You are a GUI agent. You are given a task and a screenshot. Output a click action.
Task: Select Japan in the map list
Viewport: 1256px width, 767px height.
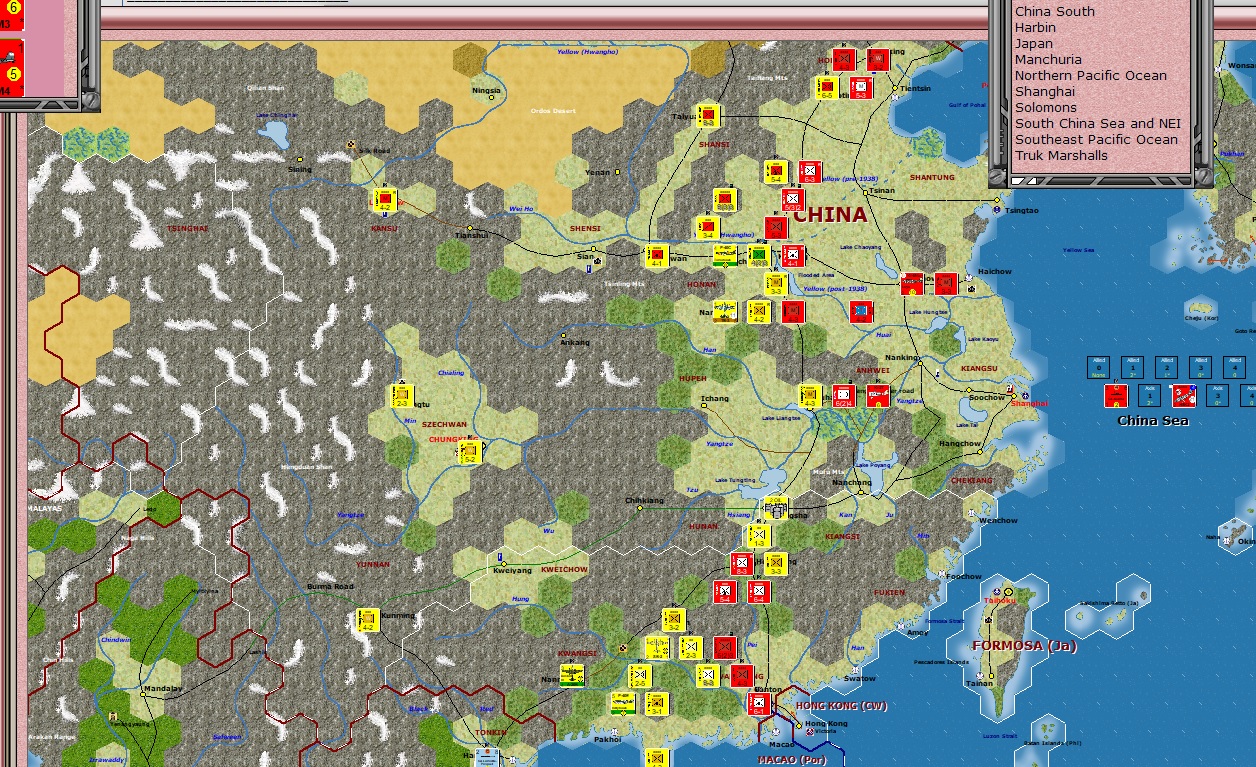coord(1034,44)
